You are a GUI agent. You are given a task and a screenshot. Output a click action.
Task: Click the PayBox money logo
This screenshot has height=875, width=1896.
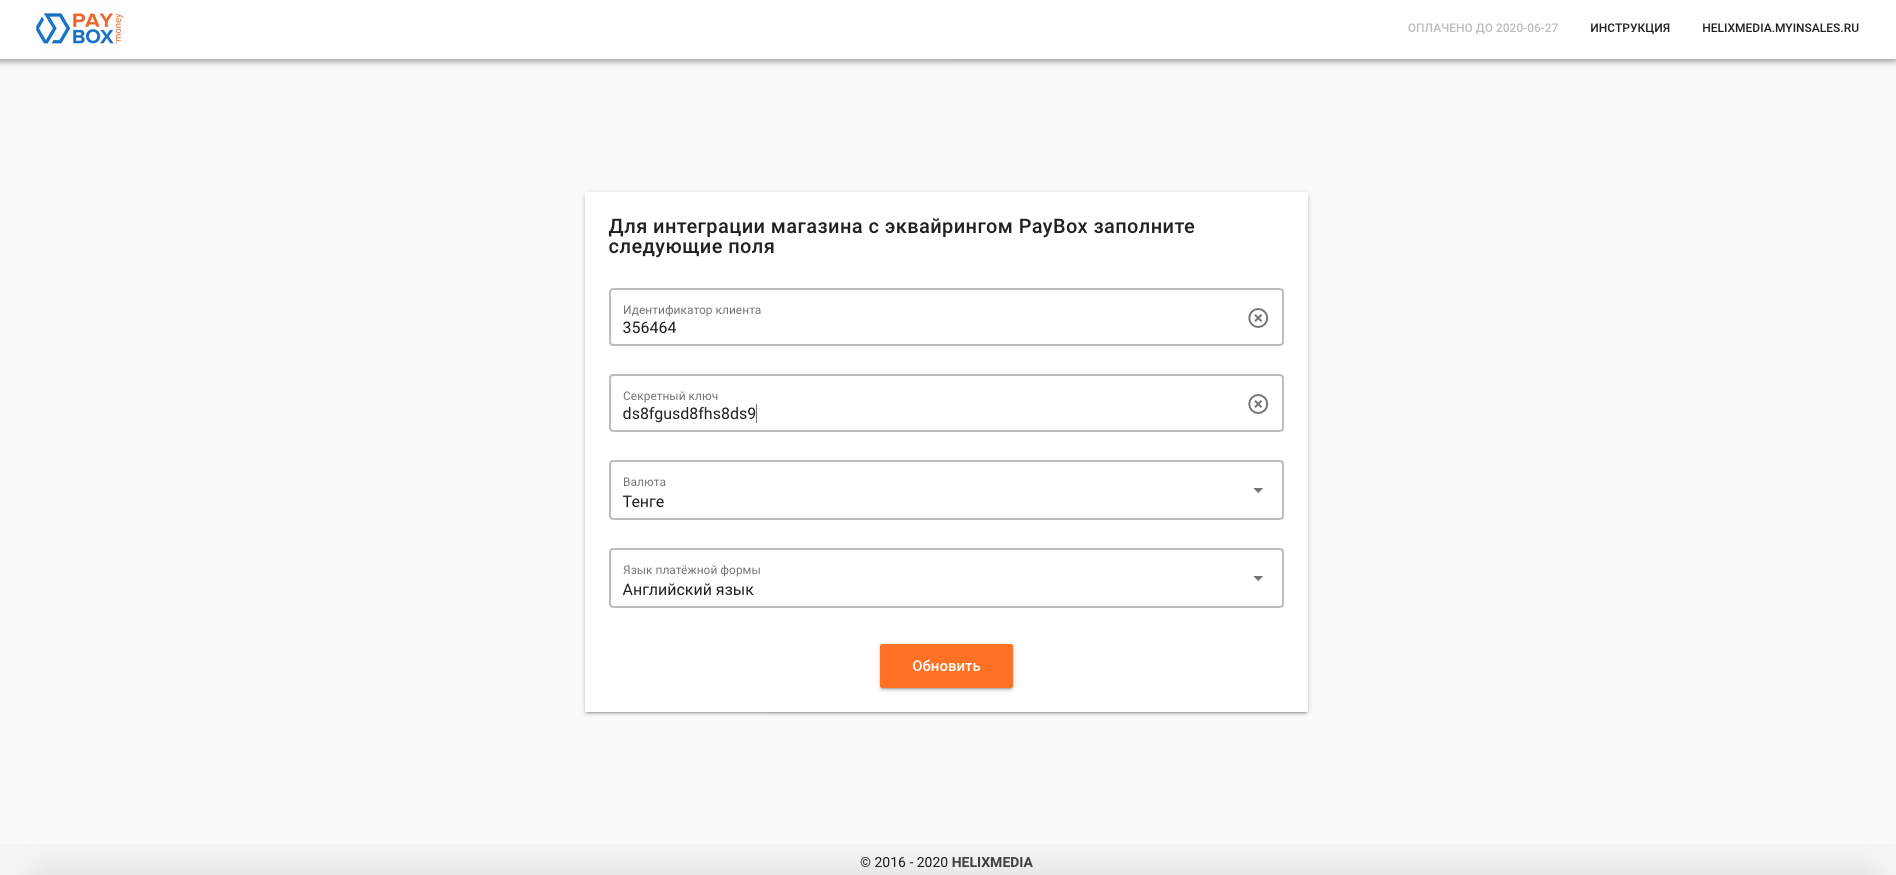[x=79, y=29]
